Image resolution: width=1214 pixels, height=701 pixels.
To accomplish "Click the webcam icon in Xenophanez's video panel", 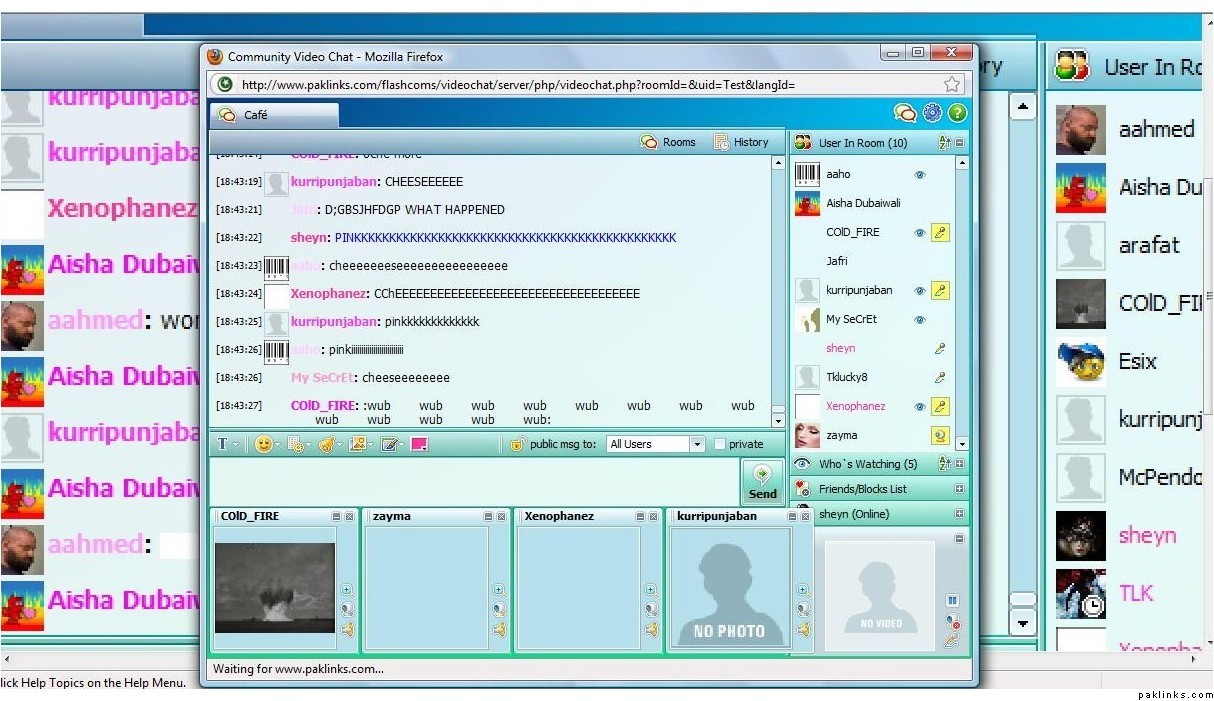I will tap(650, 610).
